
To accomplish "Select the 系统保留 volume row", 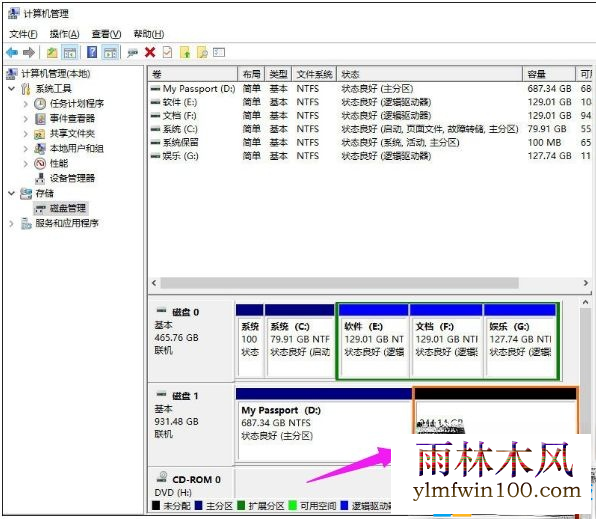I will click(x=370, y=143).
